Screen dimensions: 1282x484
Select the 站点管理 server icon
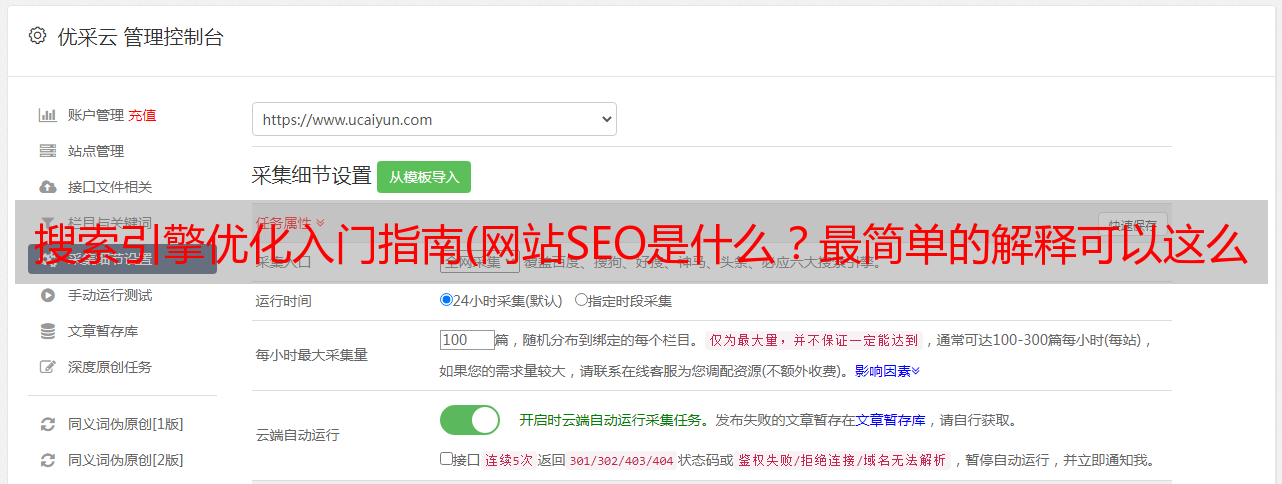47,151
